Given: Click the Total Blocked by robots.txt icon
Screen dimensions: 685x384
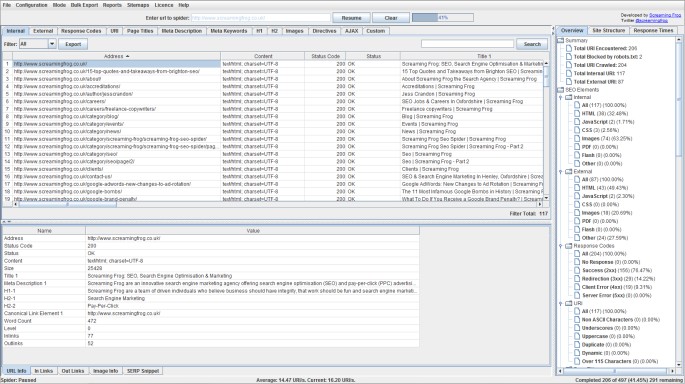Looking at the screenshot, I should click(569, 57).
